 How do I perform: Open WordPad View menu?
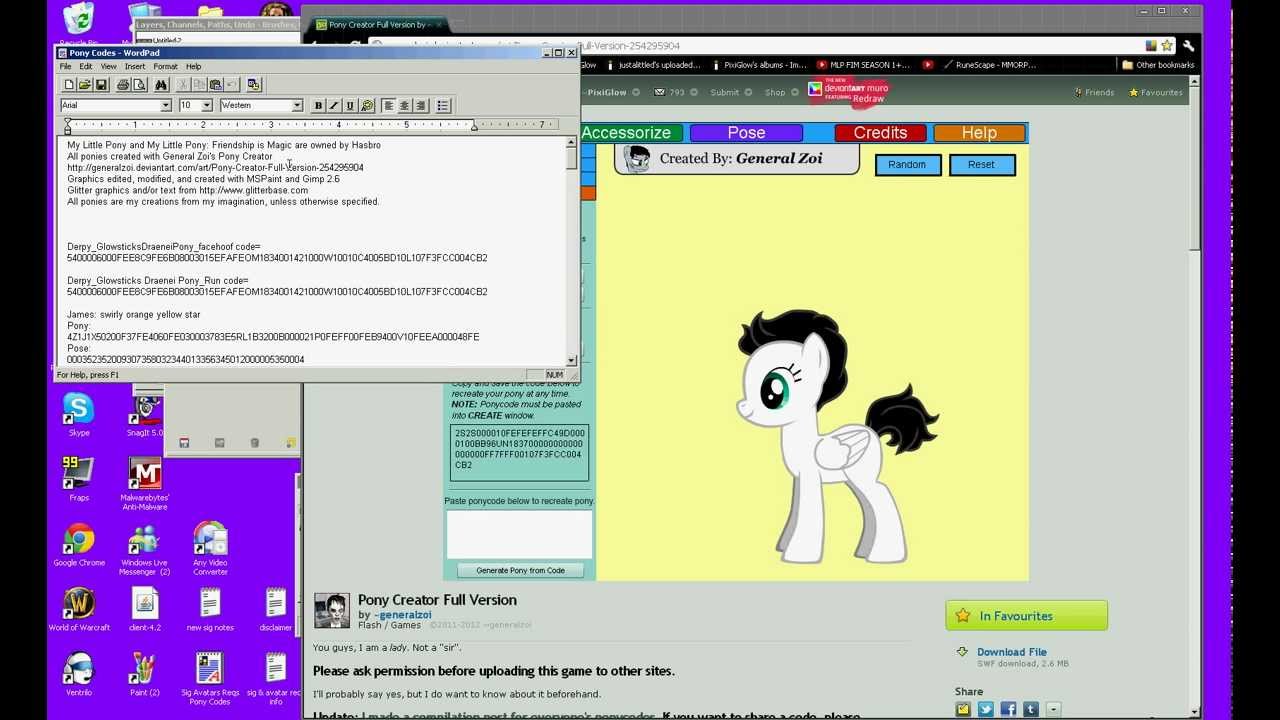108,67
